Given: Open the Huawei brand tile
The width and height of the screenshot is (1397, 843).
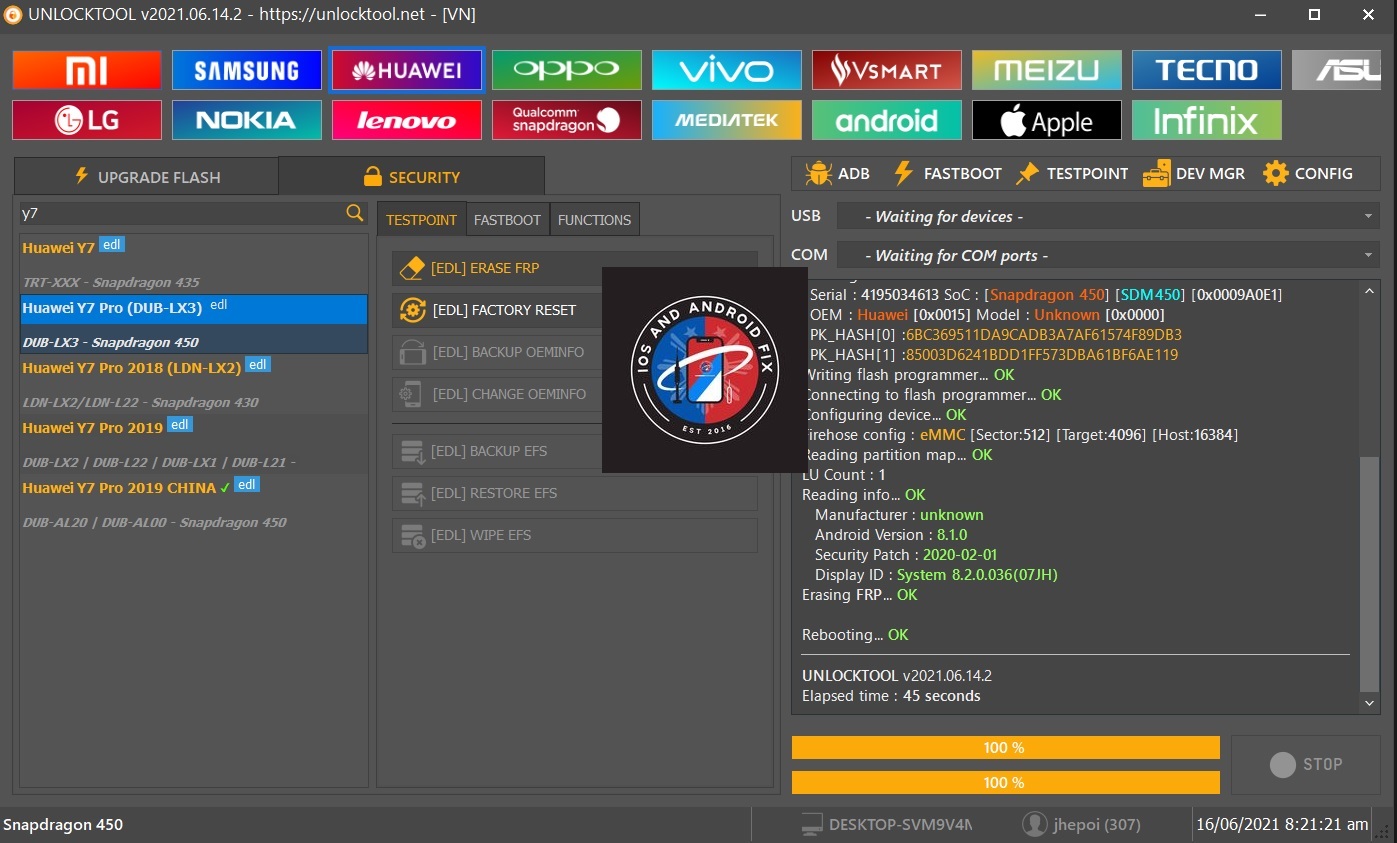Looking at the screenshot, I should tap(407, 70).
